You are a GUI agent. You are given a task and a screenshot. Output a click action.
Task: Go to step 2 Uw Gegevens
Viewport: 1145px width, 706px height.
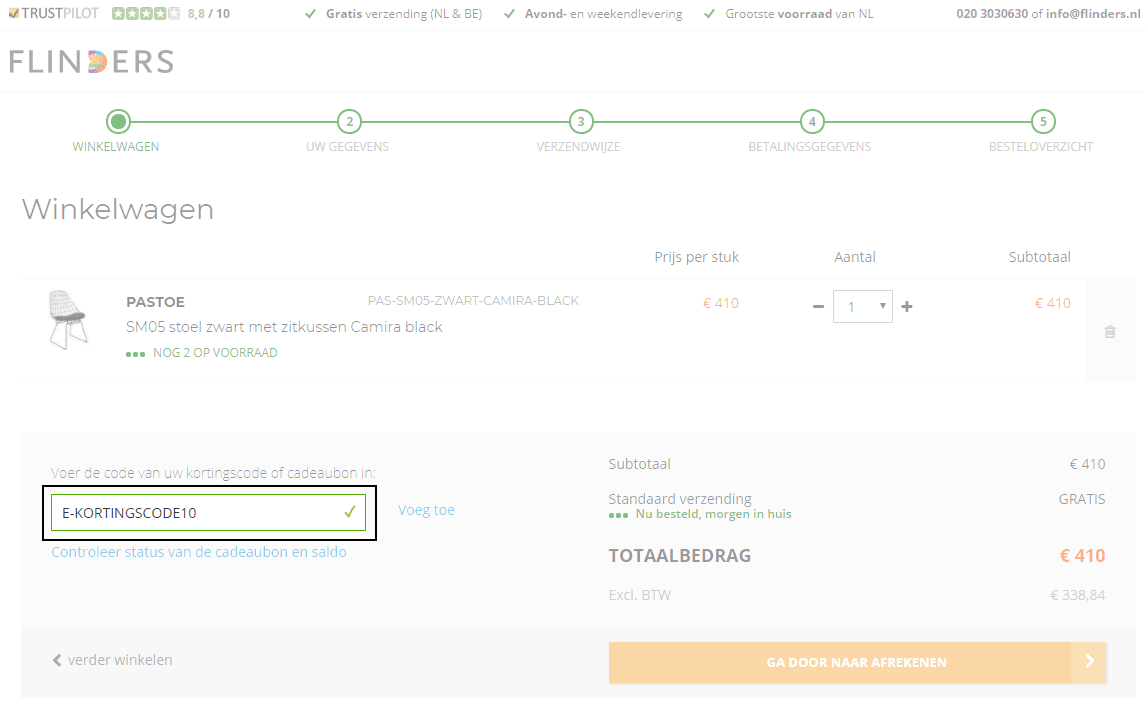[x=348, y=123]
